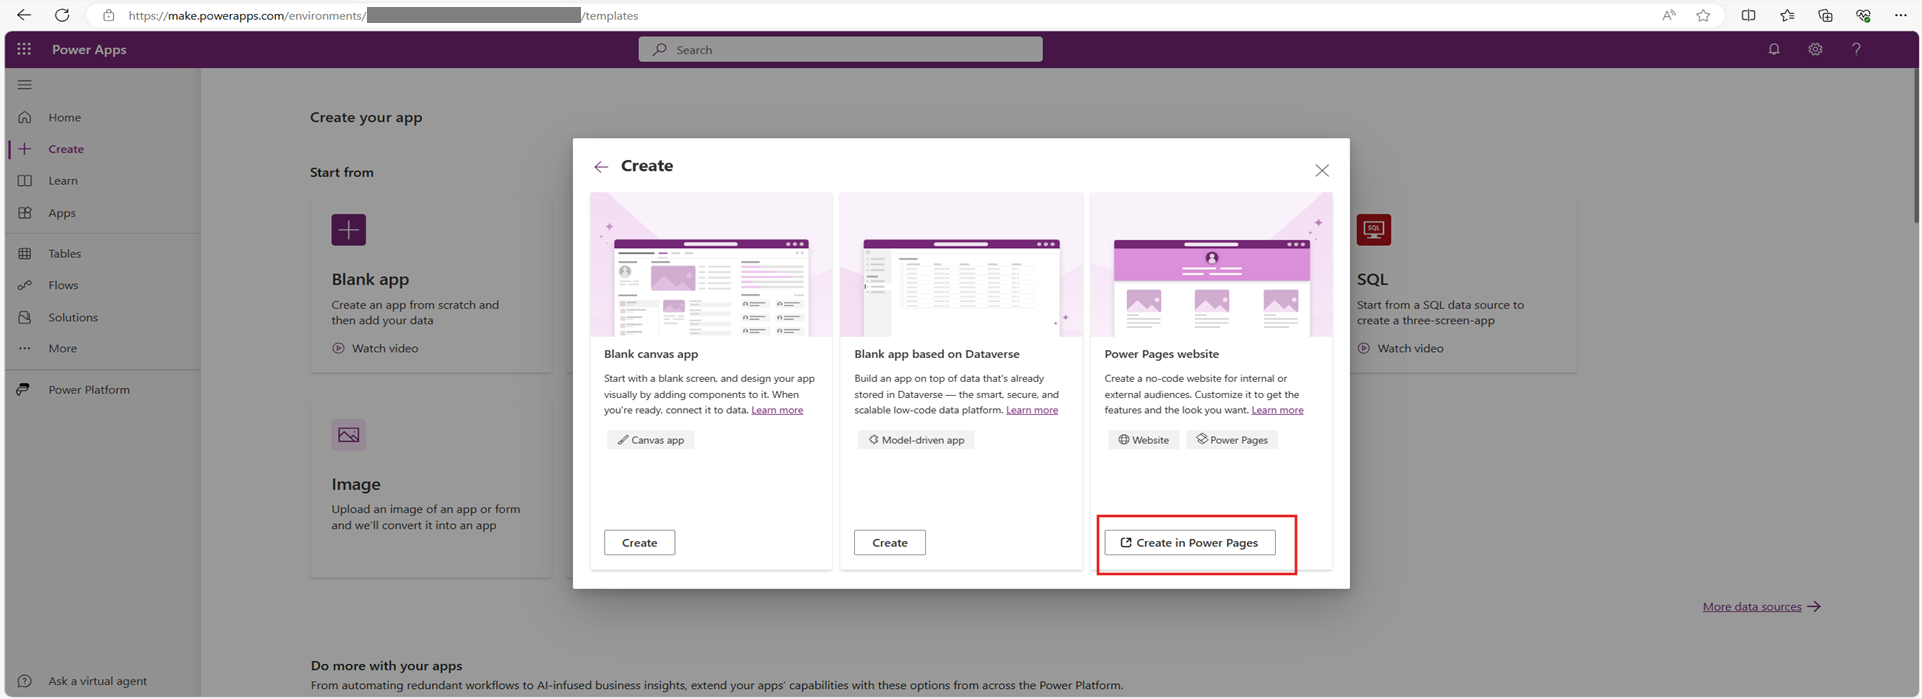Open the settings gear in header
The width and height of the screenshot is (1922, 699).
tap(1815, 49)
